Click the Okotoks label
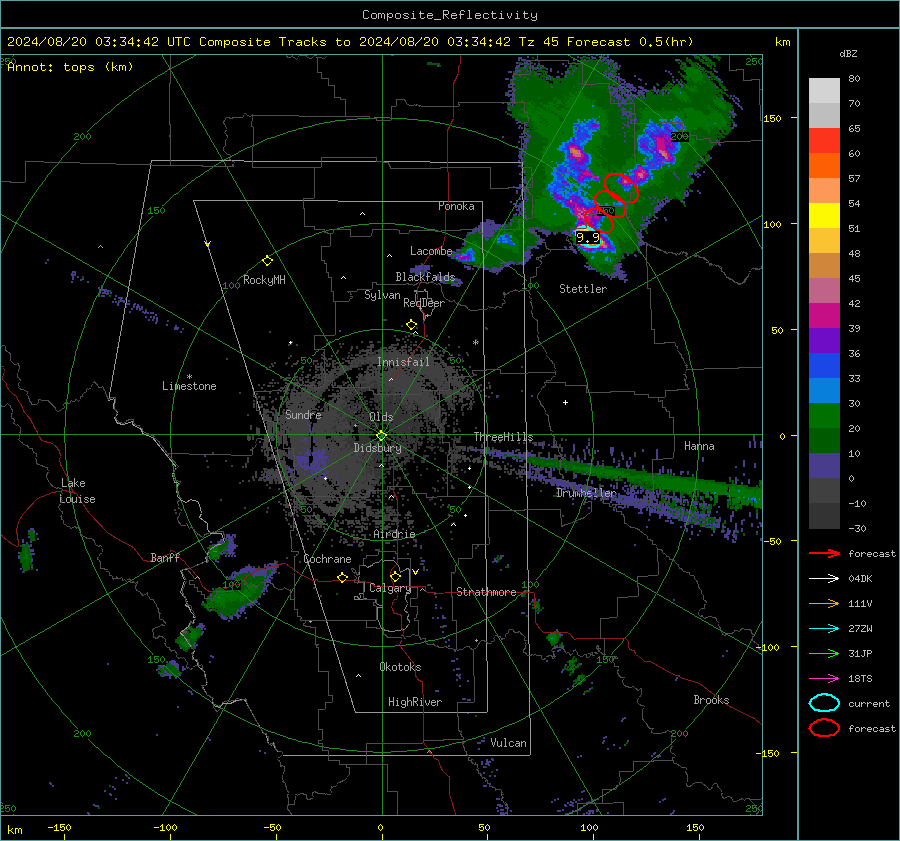Image resolution: width=900 pixels, height=841 pixels. point(400,667)
